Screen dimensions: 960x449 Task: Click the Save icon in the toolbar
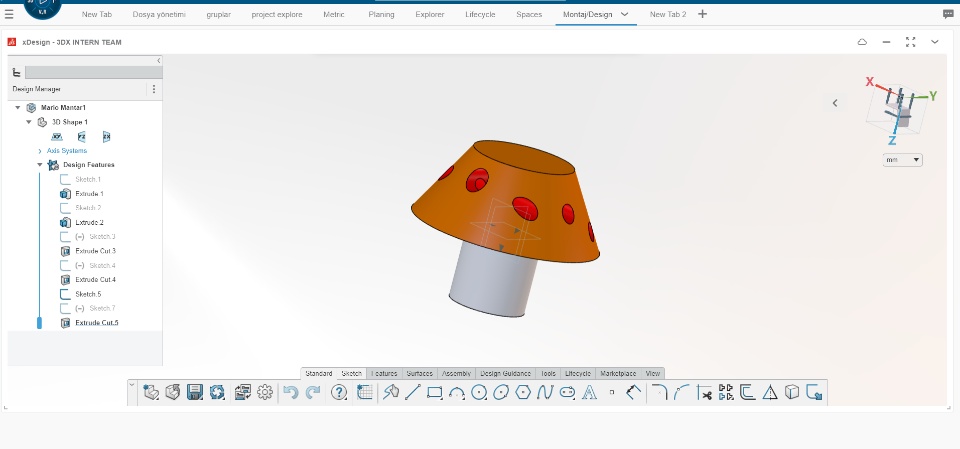195,392
